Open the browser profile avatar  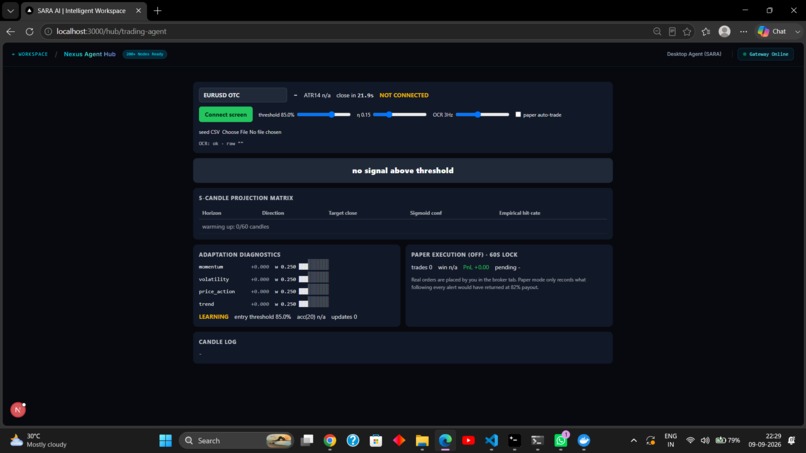coord(724,31)
